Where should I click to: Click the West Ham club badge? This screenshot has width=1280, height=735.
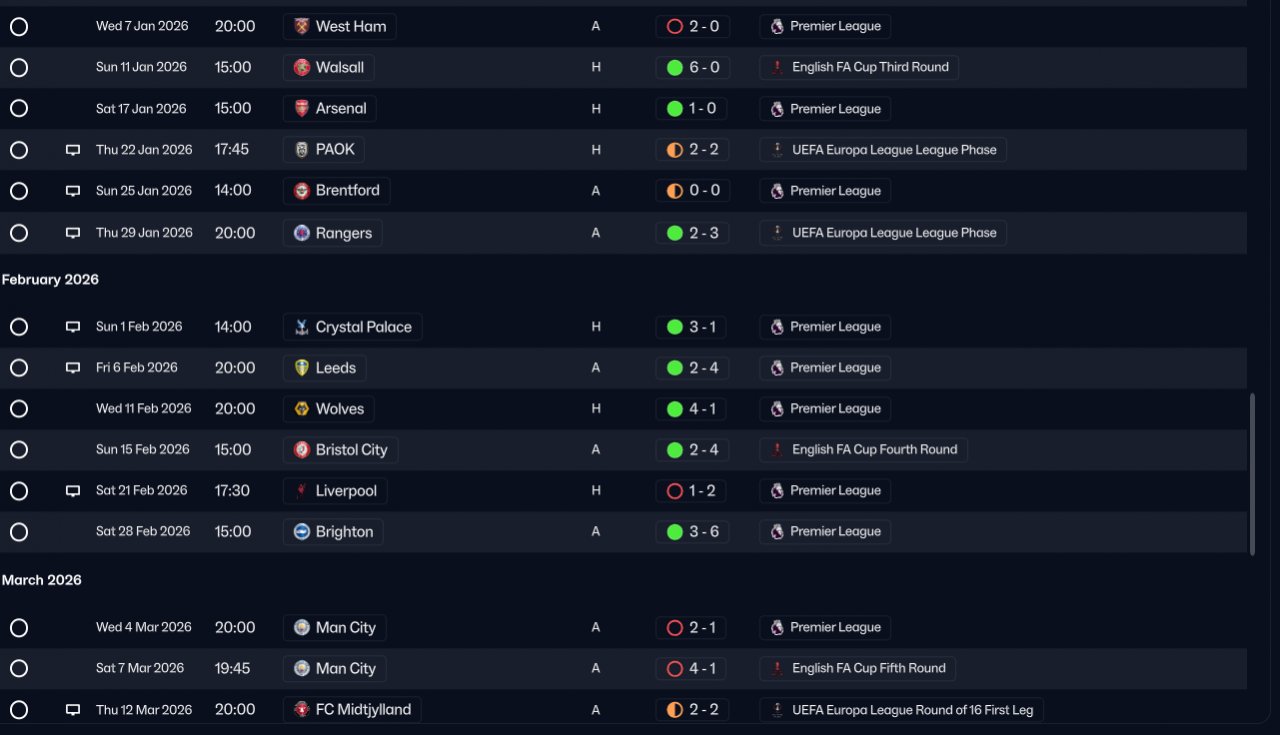[302, 26]
